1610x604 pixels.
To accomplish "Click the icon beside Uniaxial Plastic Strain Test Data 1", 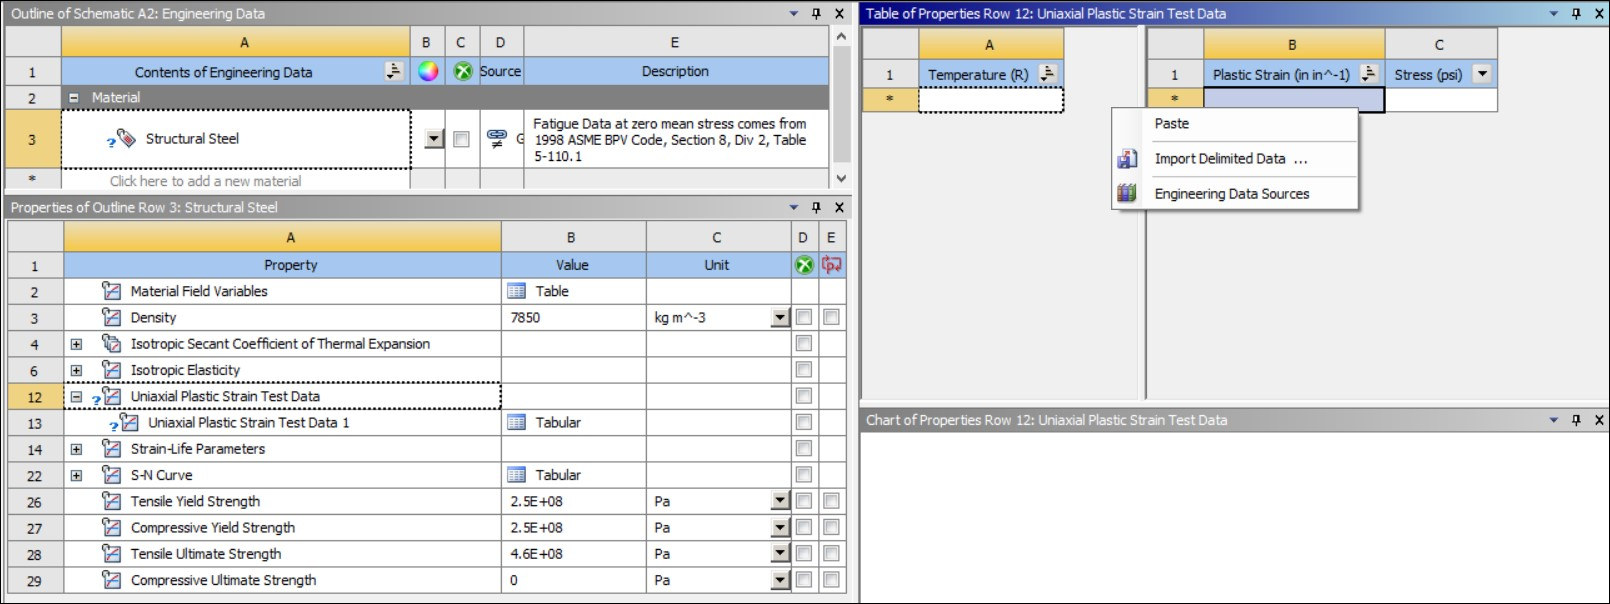I will coord(130,422).
